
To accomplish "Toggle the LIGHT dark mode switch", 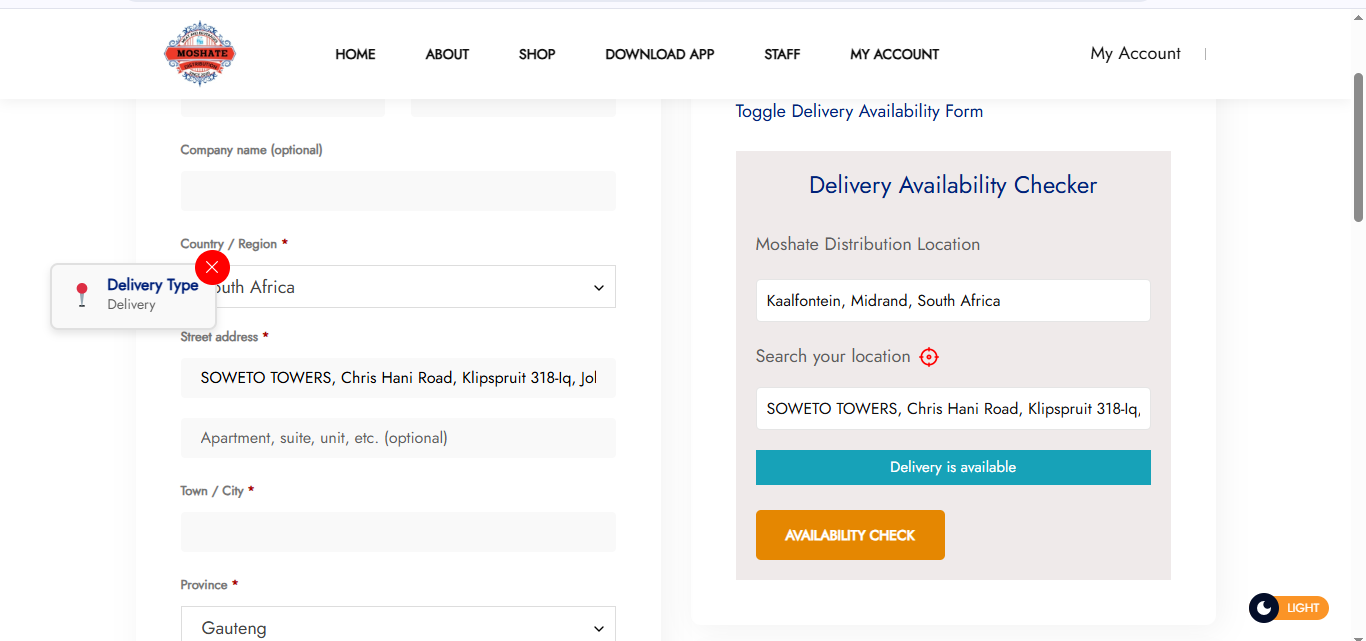I will (x=1288, y=607).
